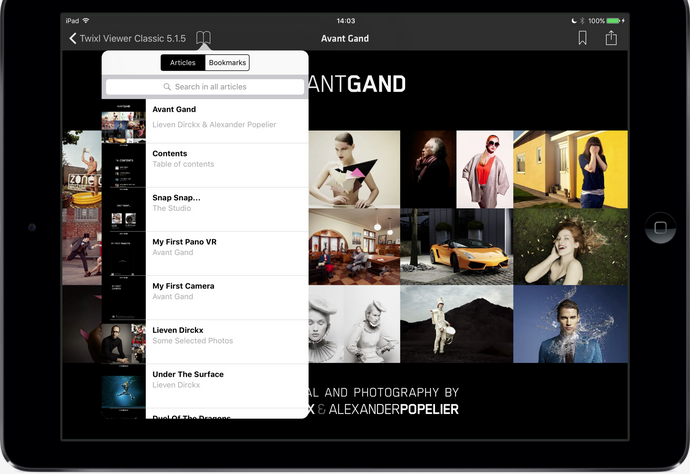Tap the Table of contents subtitle

click(x=183, y=164)
